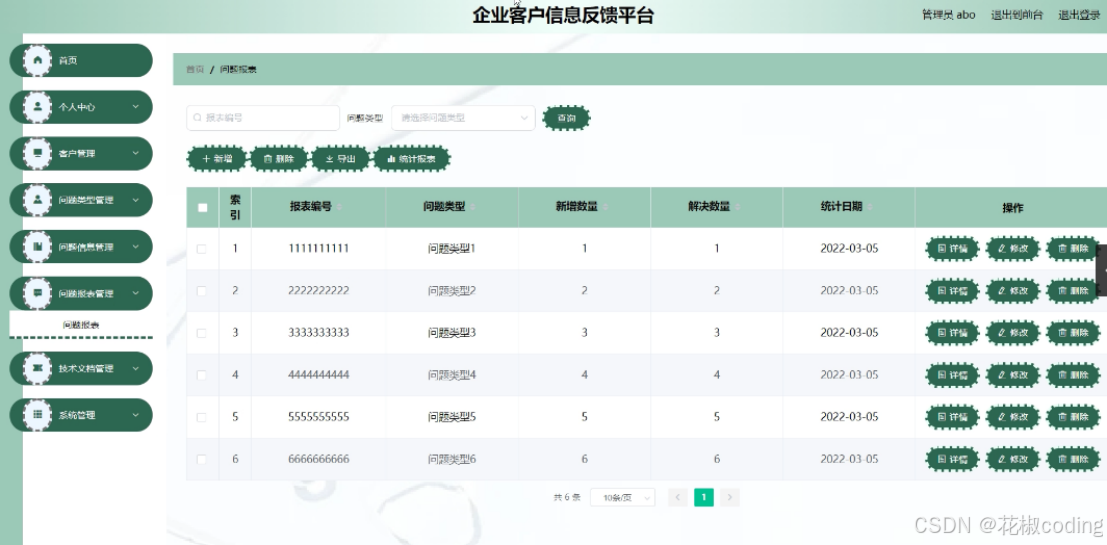Image resolution: width=1107 pixels, height=545 pixels.
Task: Open the 首页 sidebar menu item
Action: point(81,61)
